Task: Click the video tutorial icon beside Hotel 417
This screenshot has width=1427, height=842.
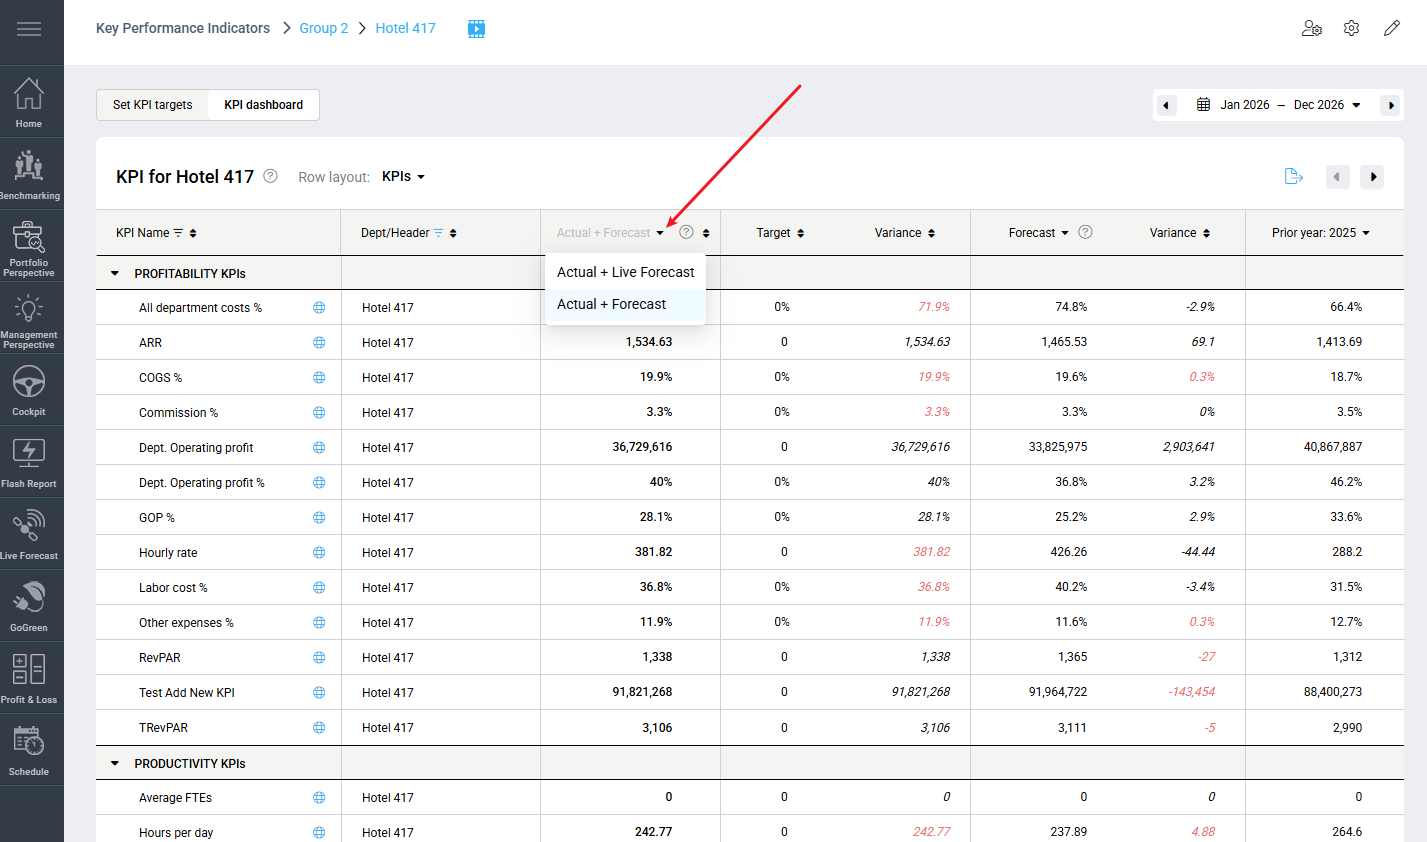Action: coord(477,29)
